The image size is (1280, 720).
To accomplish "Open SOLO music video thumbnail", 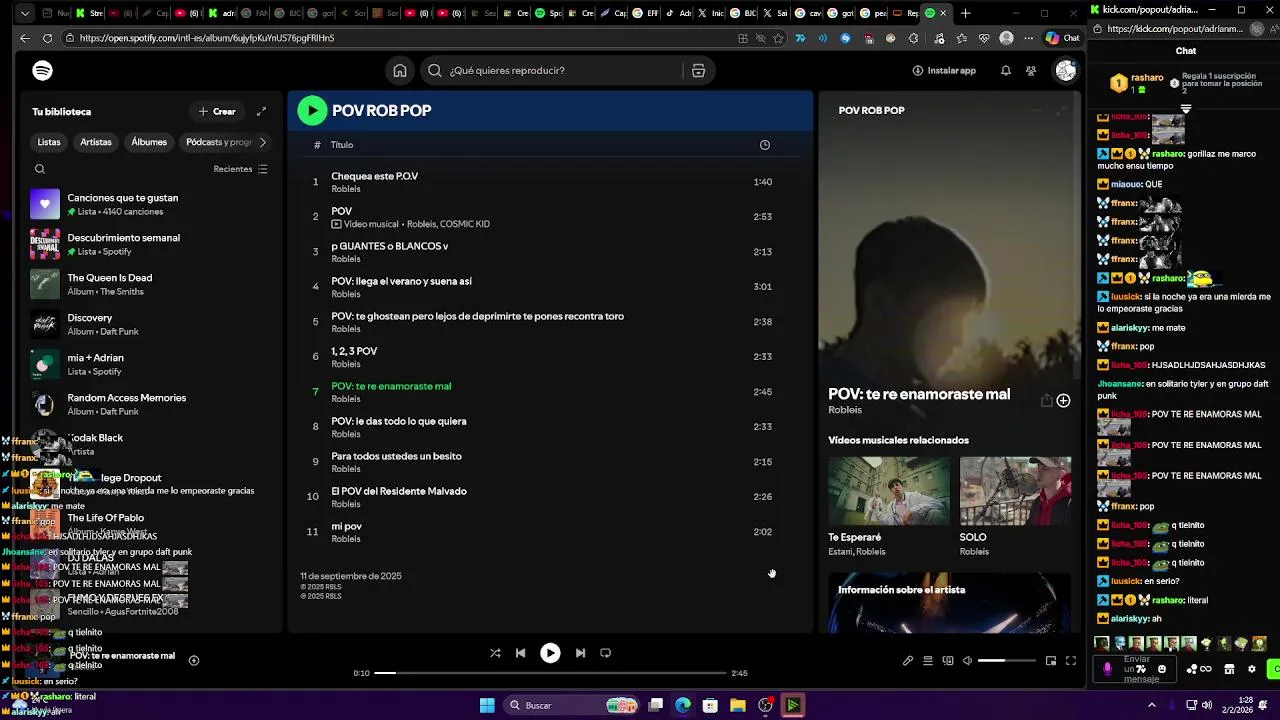I will click(x=1015, y=491).
